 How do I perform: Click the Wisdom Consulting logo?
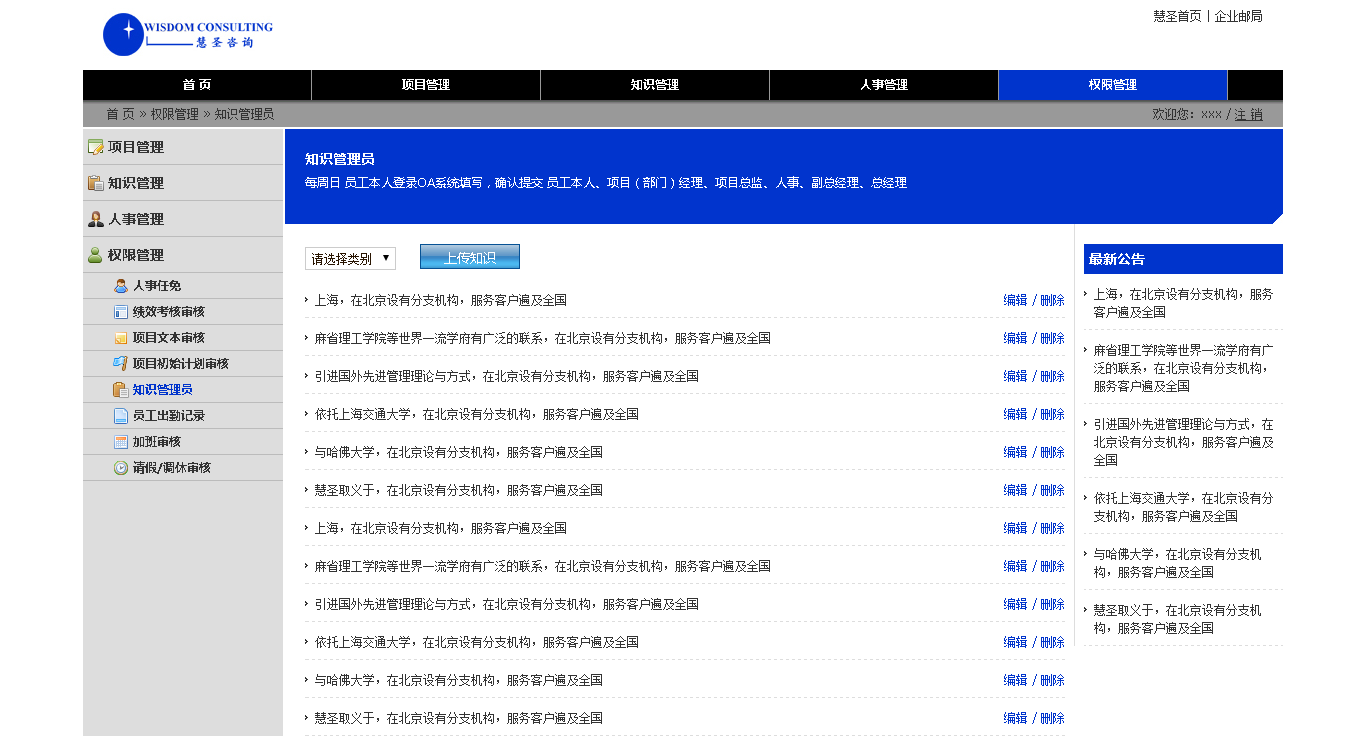(x=188, y=35)
